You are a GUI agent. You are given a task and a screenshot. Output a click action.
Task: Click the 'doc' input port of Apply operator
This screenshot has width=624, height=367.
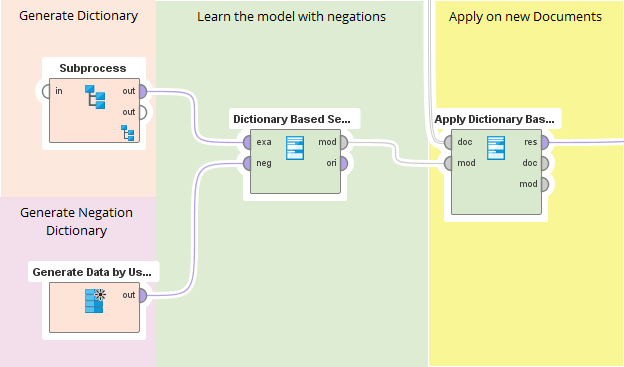(x=448, y=142)
